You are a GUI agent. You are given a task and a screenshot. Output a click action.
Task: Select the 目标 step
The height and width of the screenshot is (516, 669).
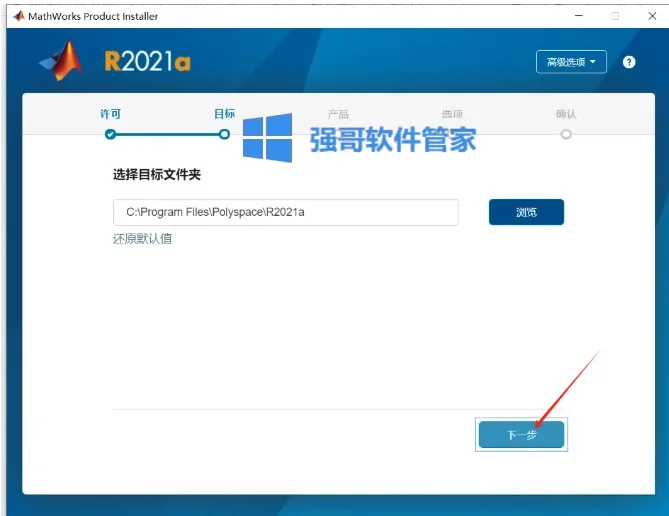click(224, 114)
